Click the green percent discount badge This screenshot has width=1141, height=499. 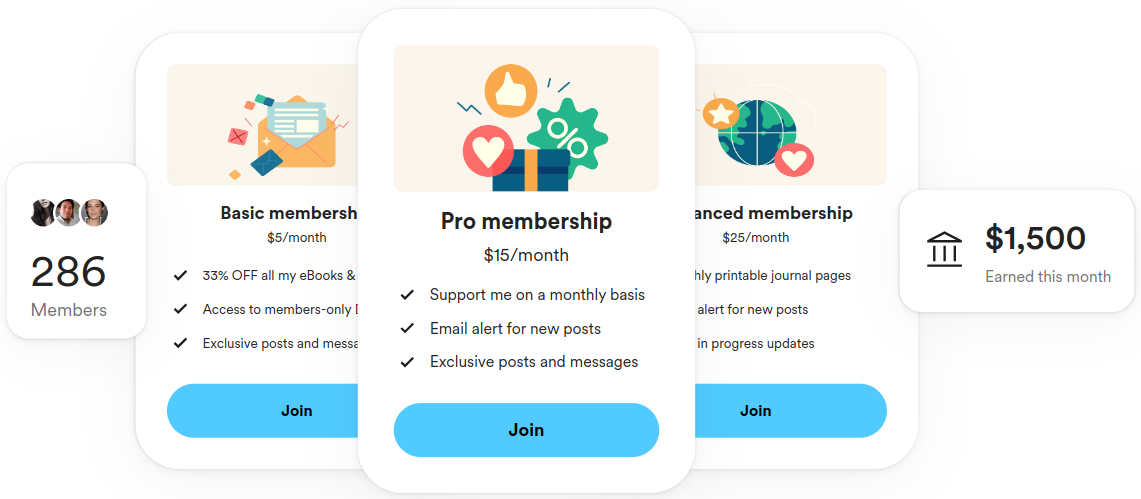tap(567, 138)
